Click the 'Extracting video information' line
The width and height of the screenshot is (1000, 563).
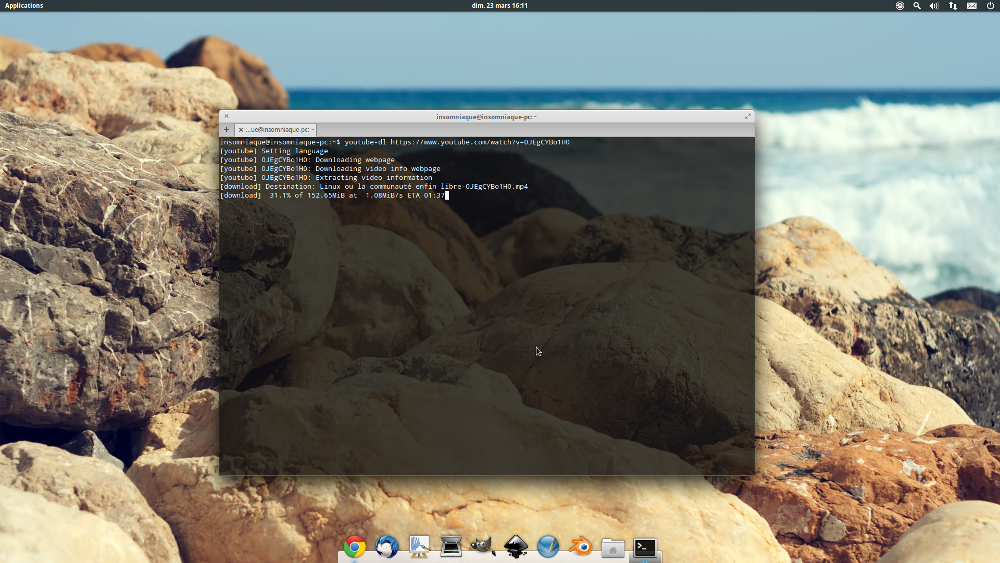(326, 178)
